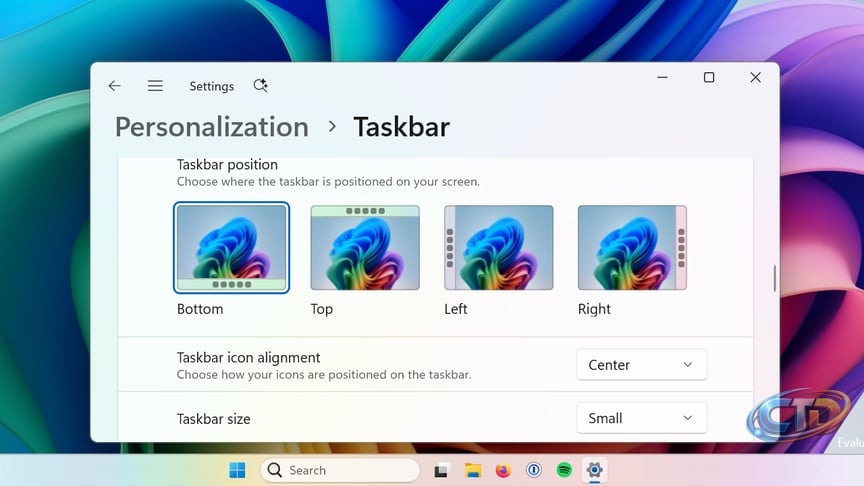Open the Settings search sparkle icon
Screen dimensions: 864x486
(260, 86)
